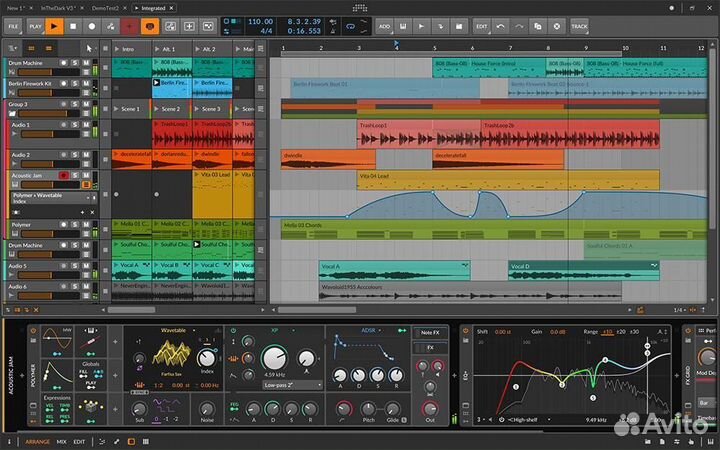The height and width of the screenshot is (450, 720).
Task: Toggle the XP filter power icon
Action: click(x=233, y=330)
